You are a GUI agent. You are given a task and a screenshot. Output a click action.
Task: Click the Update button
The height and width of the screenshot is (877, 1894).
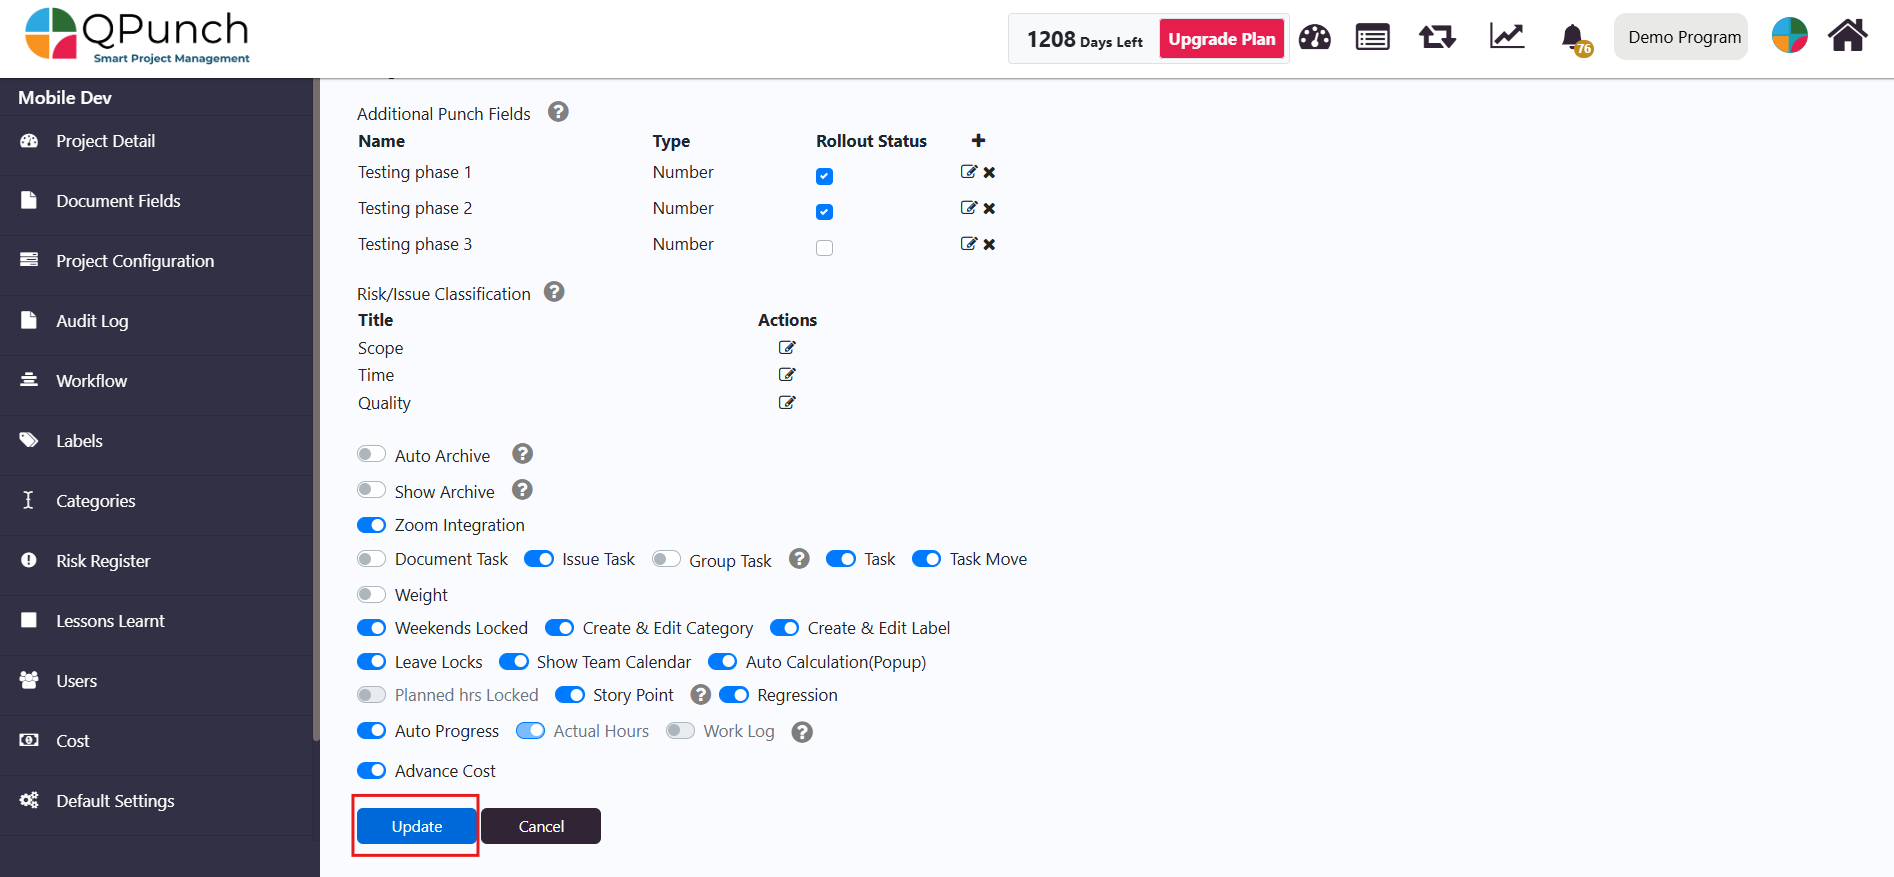point(416,826)
